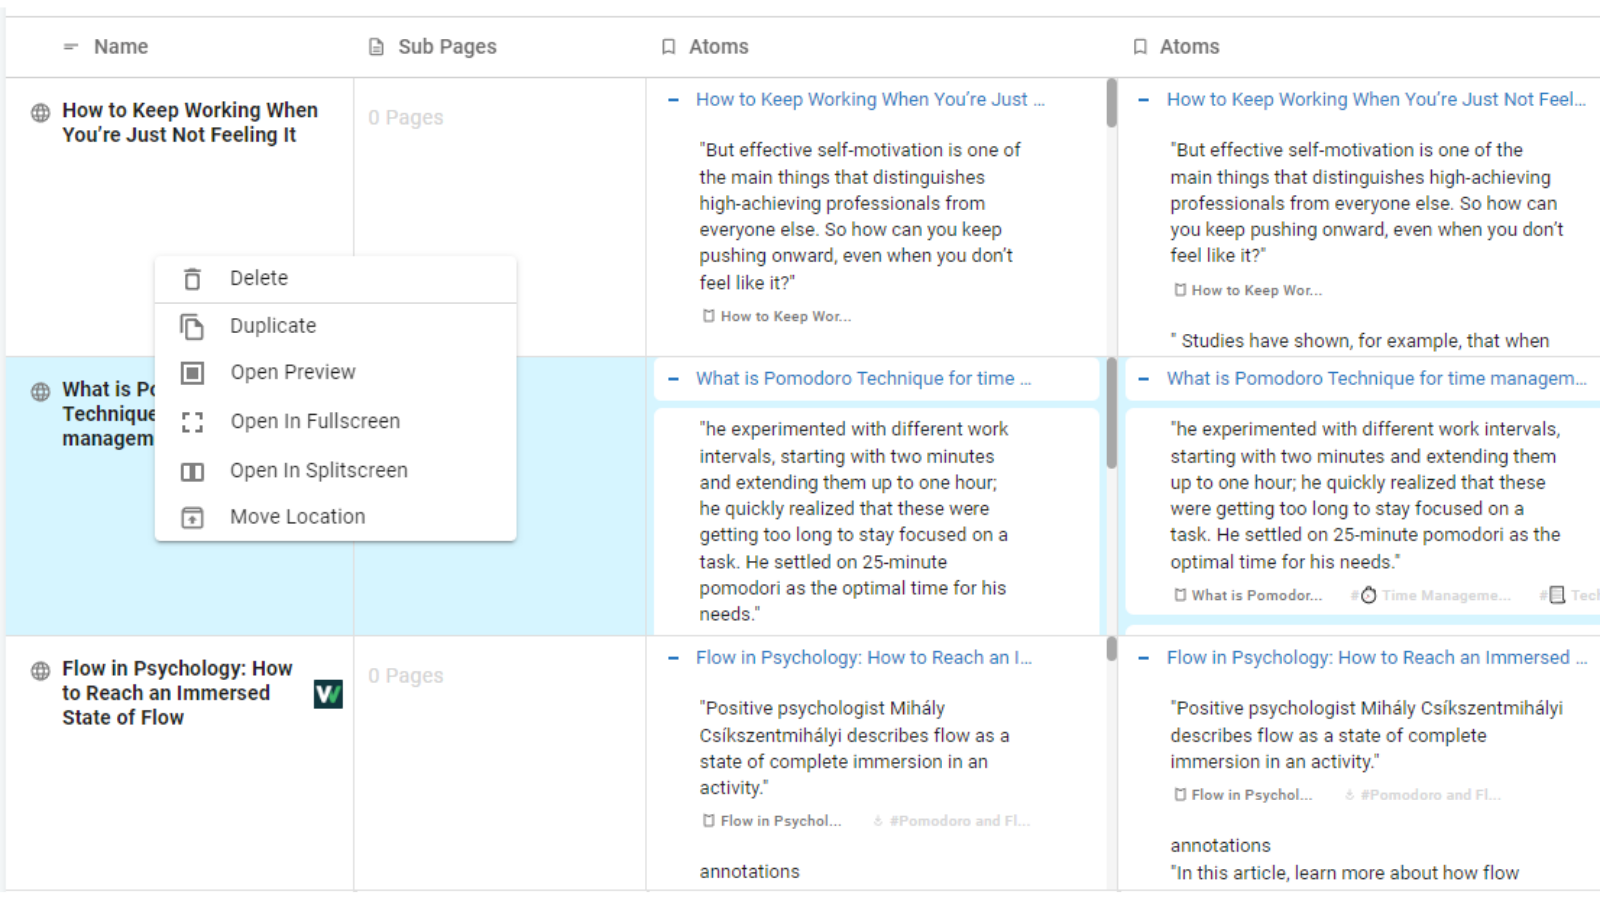Click the fullscreen corners icon
Image resolution: width=1600 pixels, height=900 pixels.
tap(192, 422)
